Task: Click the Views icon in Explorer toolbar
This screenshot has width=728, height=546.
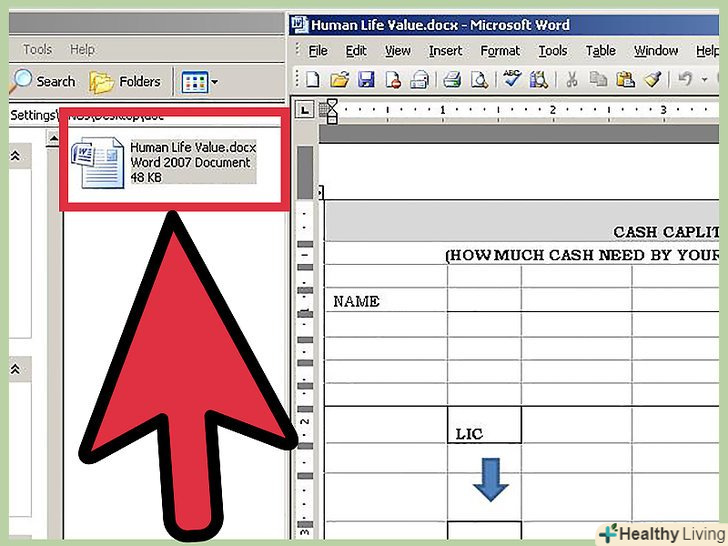Action: (x=195, y=83)
